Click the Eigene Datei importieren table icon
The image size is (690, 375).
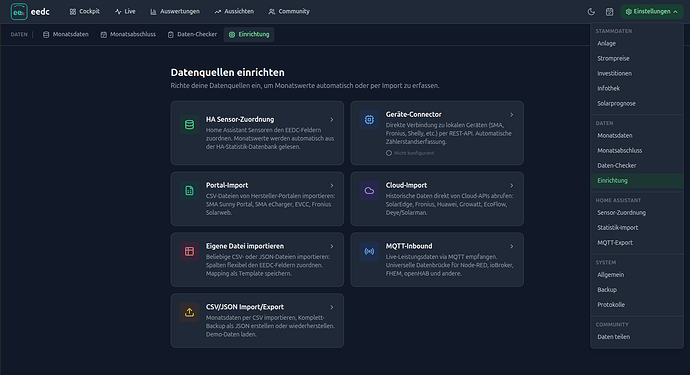pos(189,251)
